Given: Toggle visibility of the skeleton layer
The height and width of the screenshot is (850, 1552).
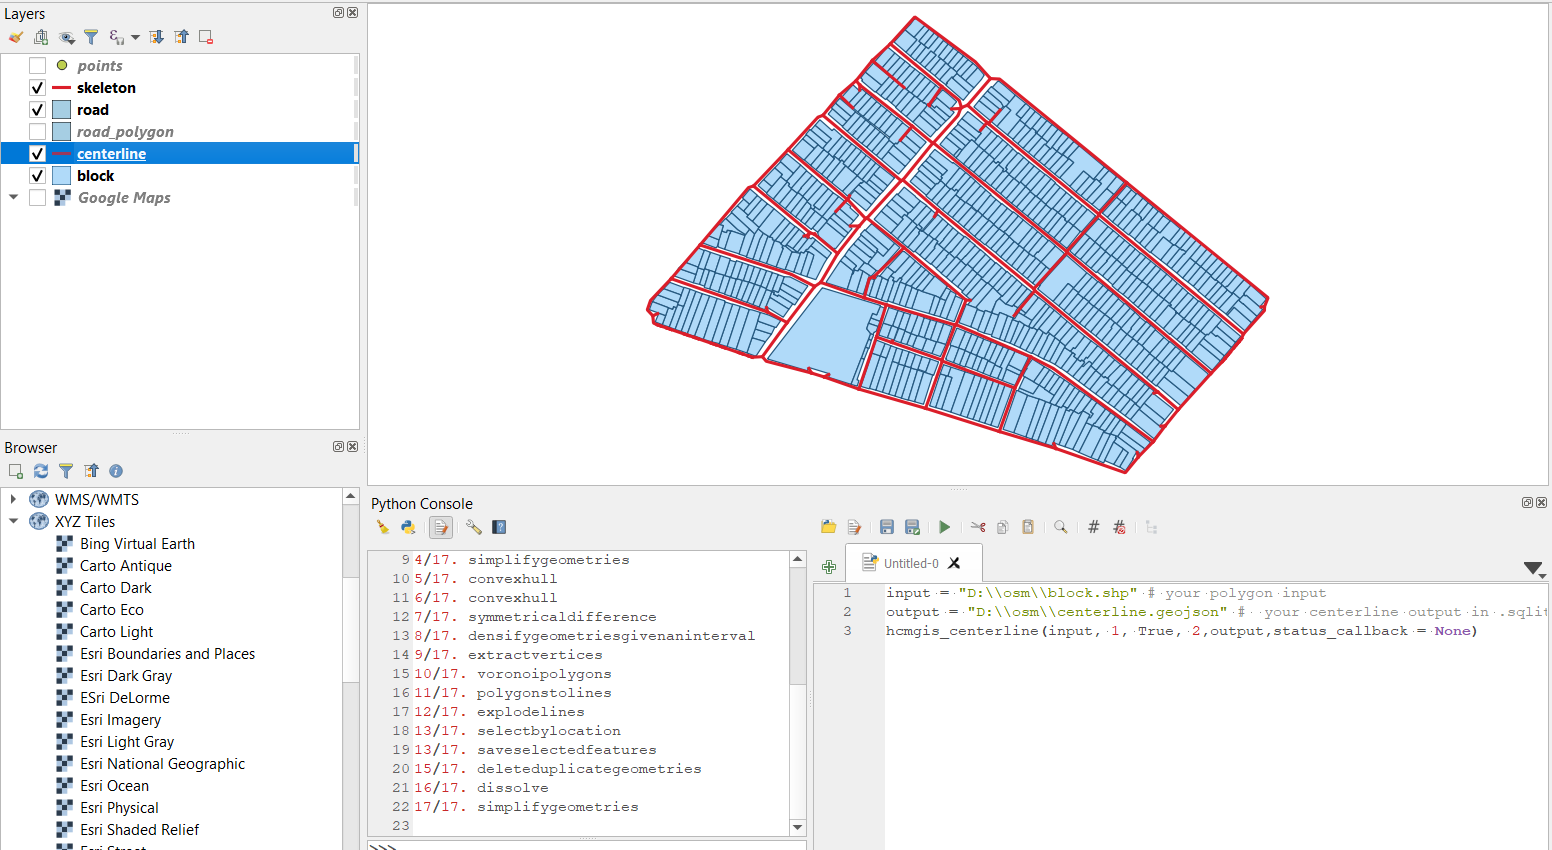Looking at the screenshot, I should (x=37, y=88).
